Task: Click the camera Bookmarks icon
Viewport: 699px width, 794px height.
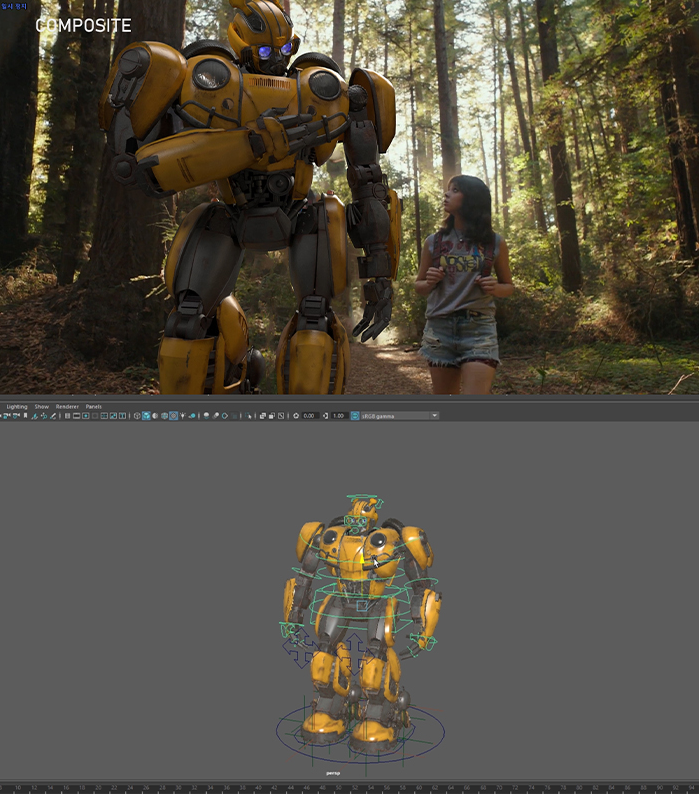Action: 25,416
